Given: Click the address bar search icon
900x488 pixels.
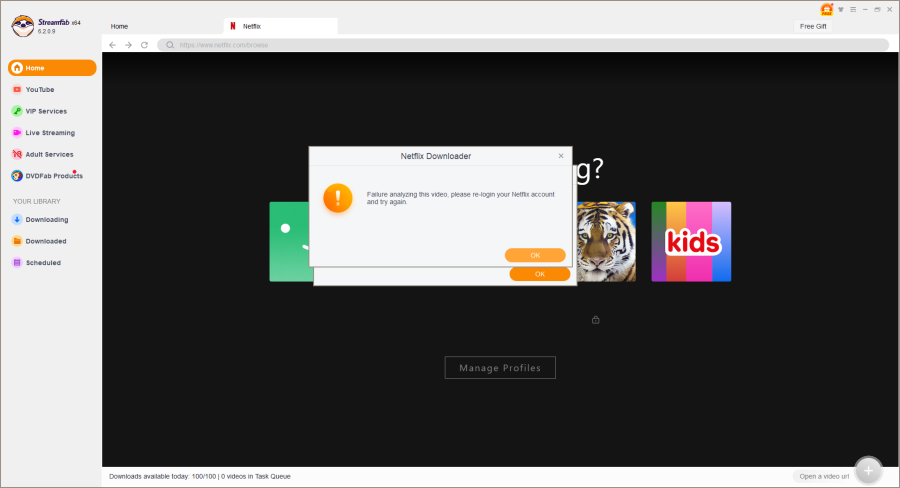Looking at the screenshot, I should point(170,45).
